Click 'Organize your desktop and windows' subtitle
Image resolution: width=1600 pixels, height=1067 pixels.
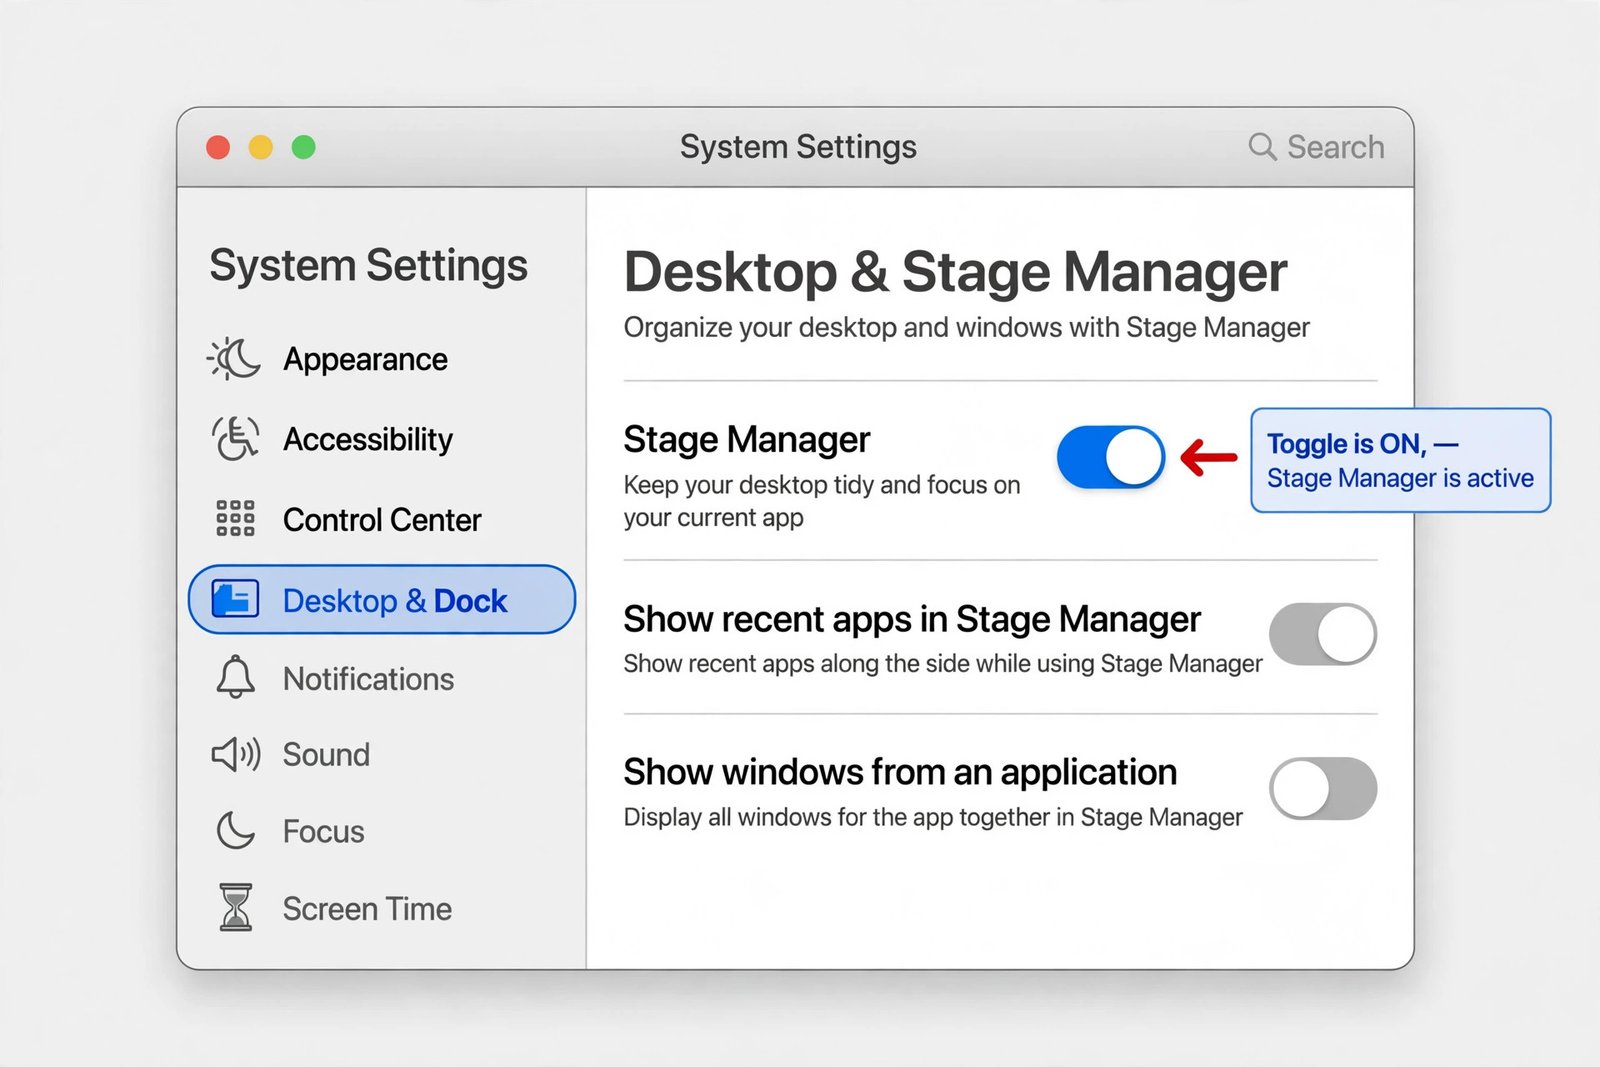point(966,328)
